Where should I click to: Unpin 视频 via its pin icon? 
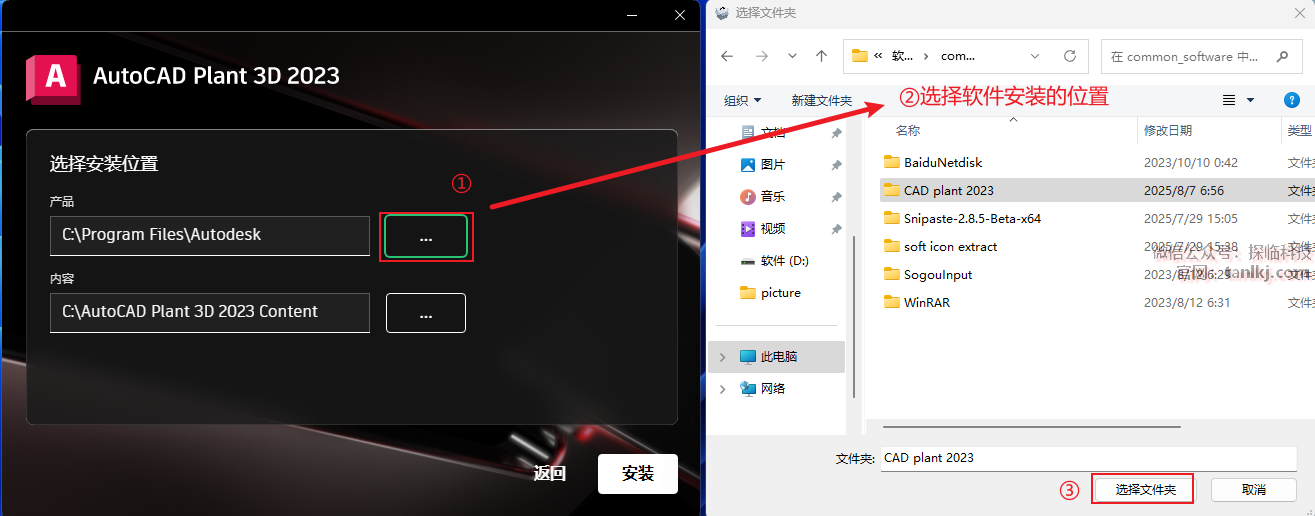(x=836, y=228)
